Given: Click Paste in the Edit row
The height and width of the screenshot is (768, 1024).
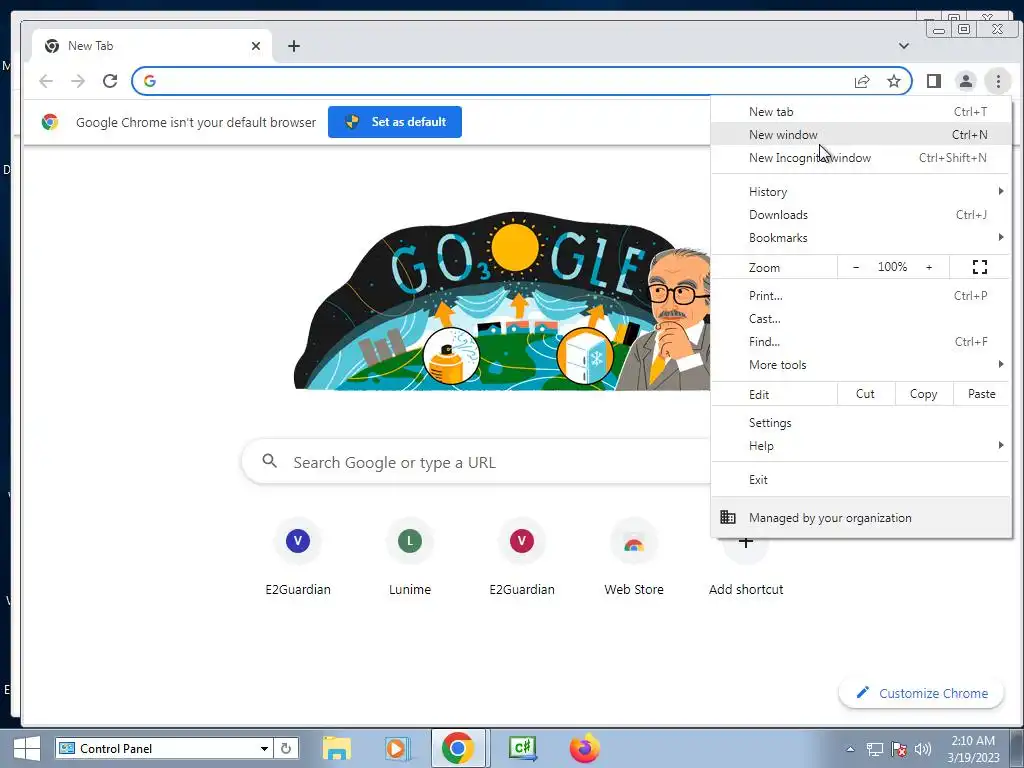Looking at the screenshot, I should (x=982, y=394).
